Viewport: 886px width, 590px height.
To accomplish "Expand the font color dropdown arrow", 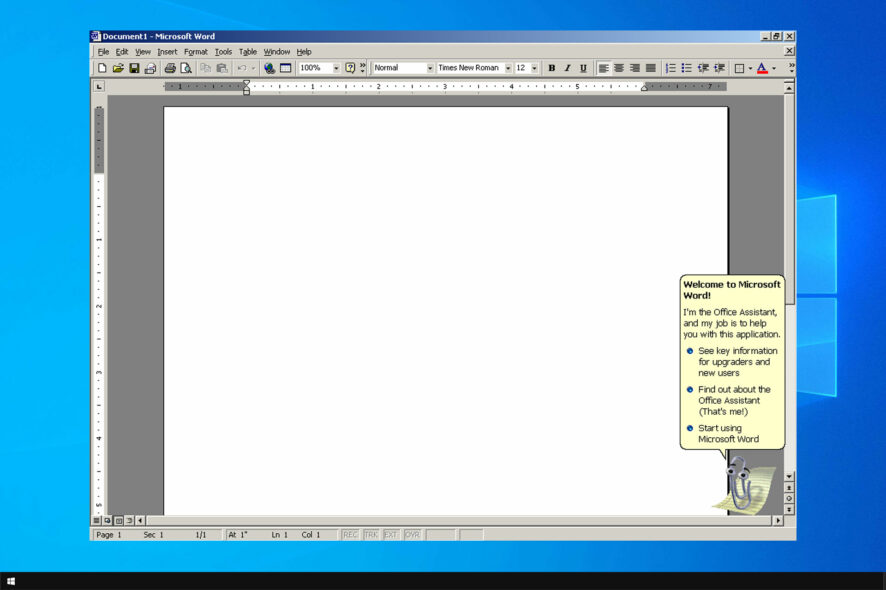I will [x=774, y=68].
